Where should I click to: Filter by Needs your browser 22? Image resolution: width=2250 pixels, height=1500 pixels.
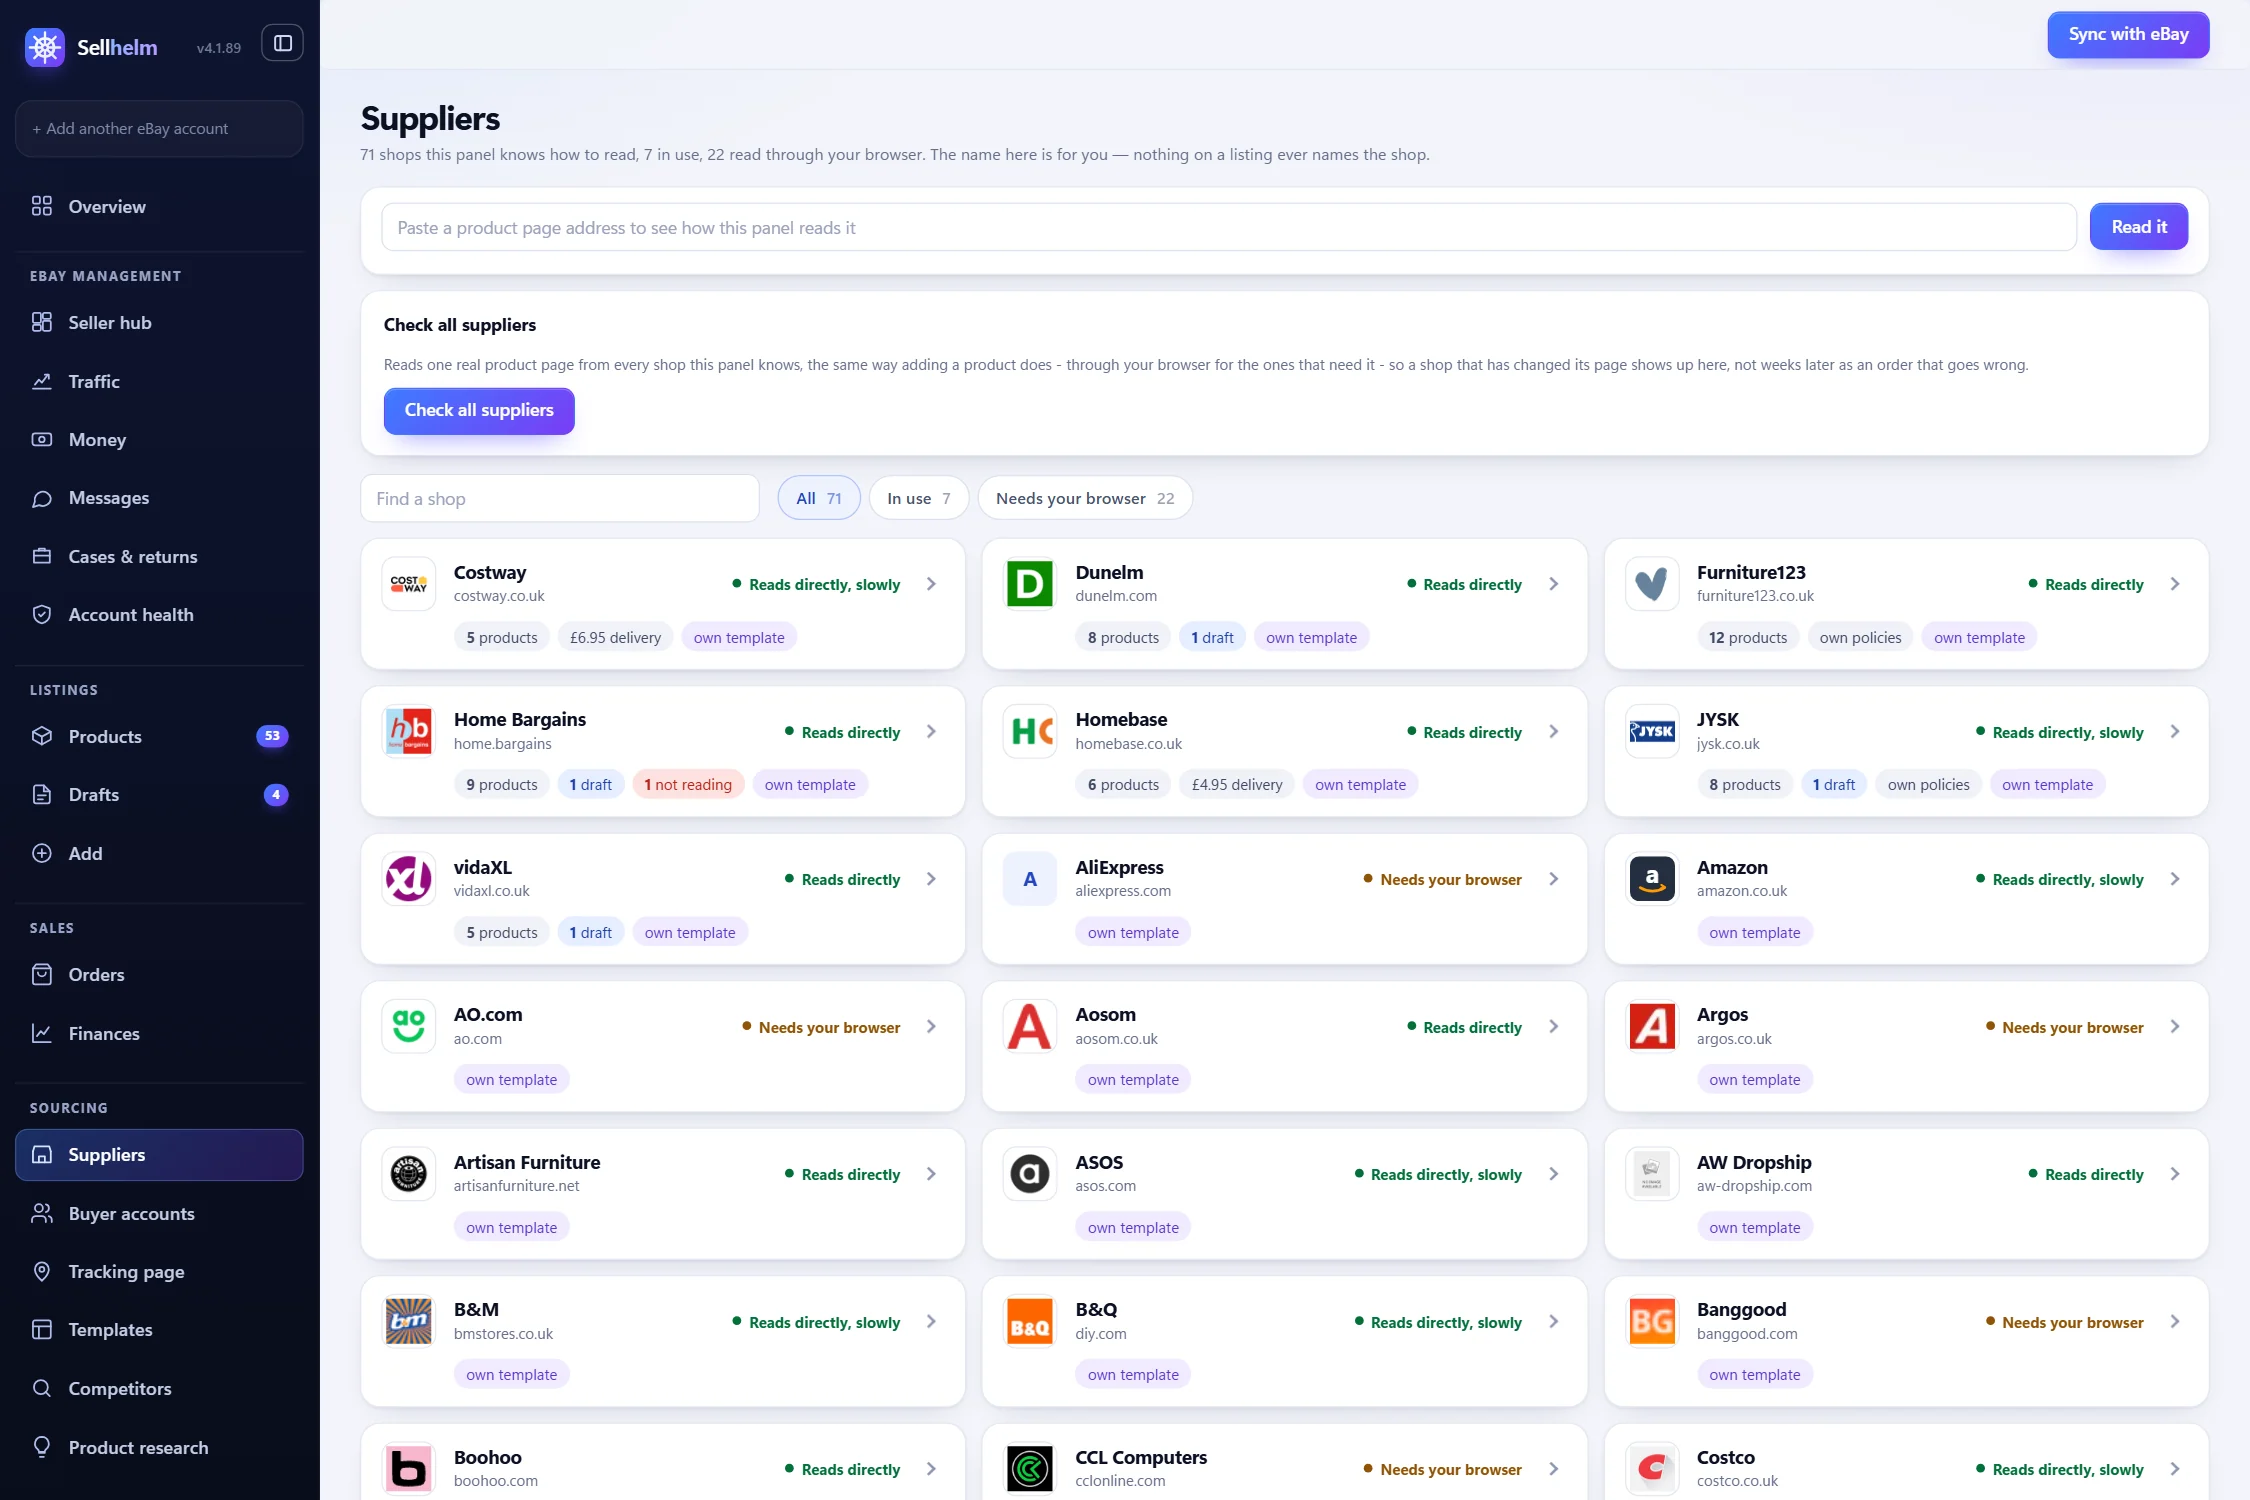[x=1085, y=498]
